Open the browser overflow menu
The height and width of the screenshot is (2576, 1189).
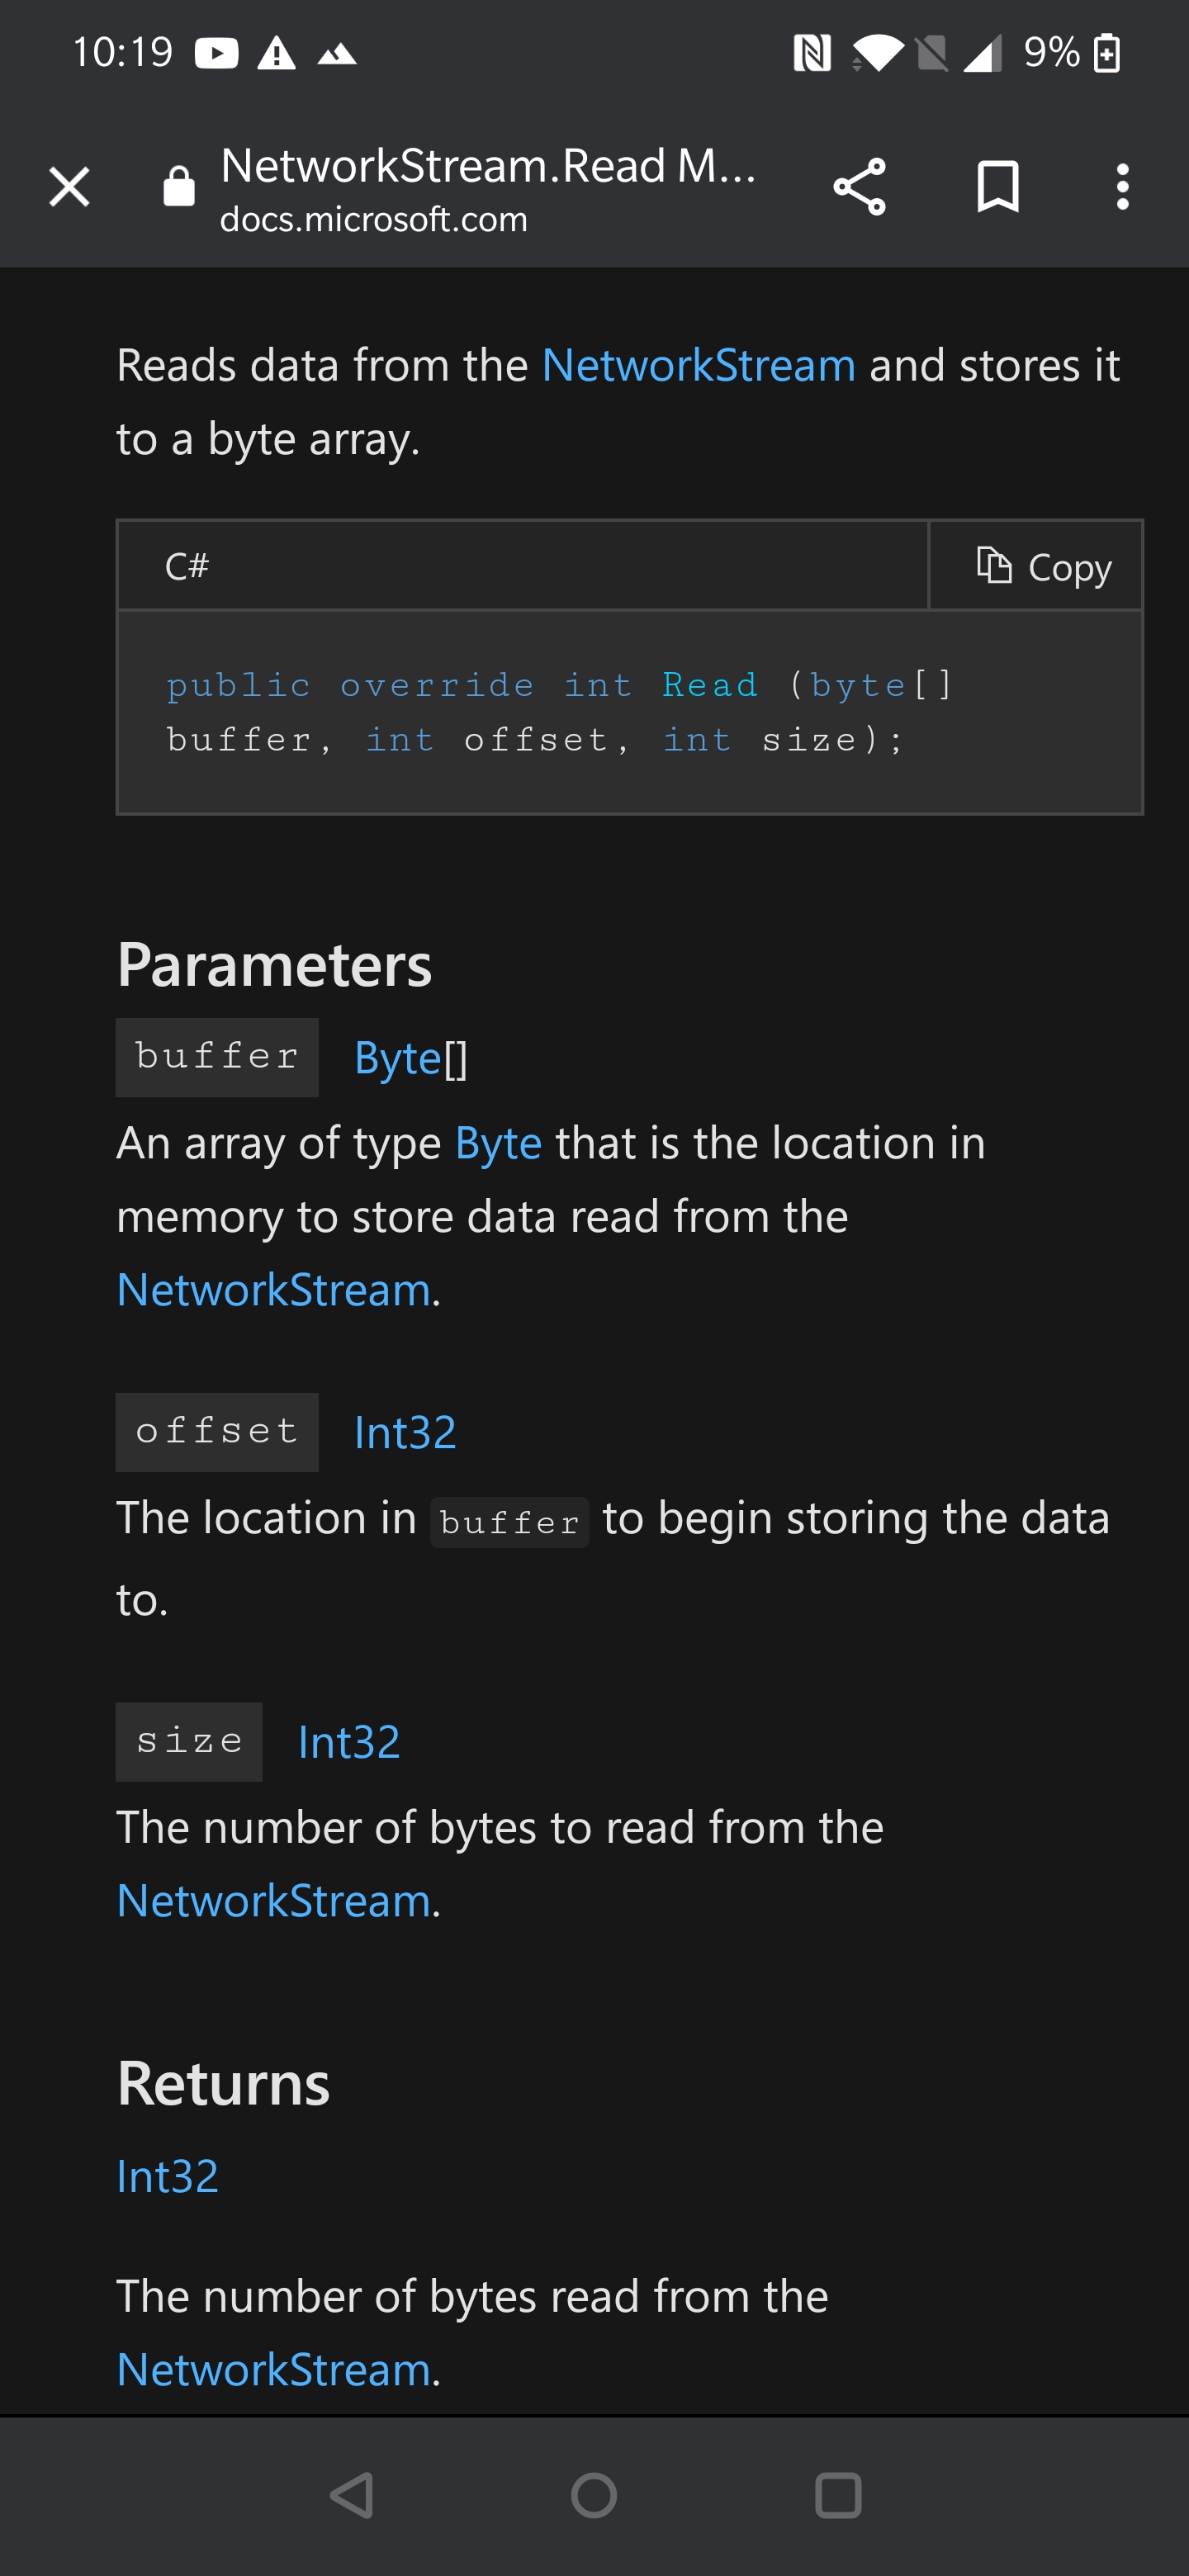[1122, 187]
